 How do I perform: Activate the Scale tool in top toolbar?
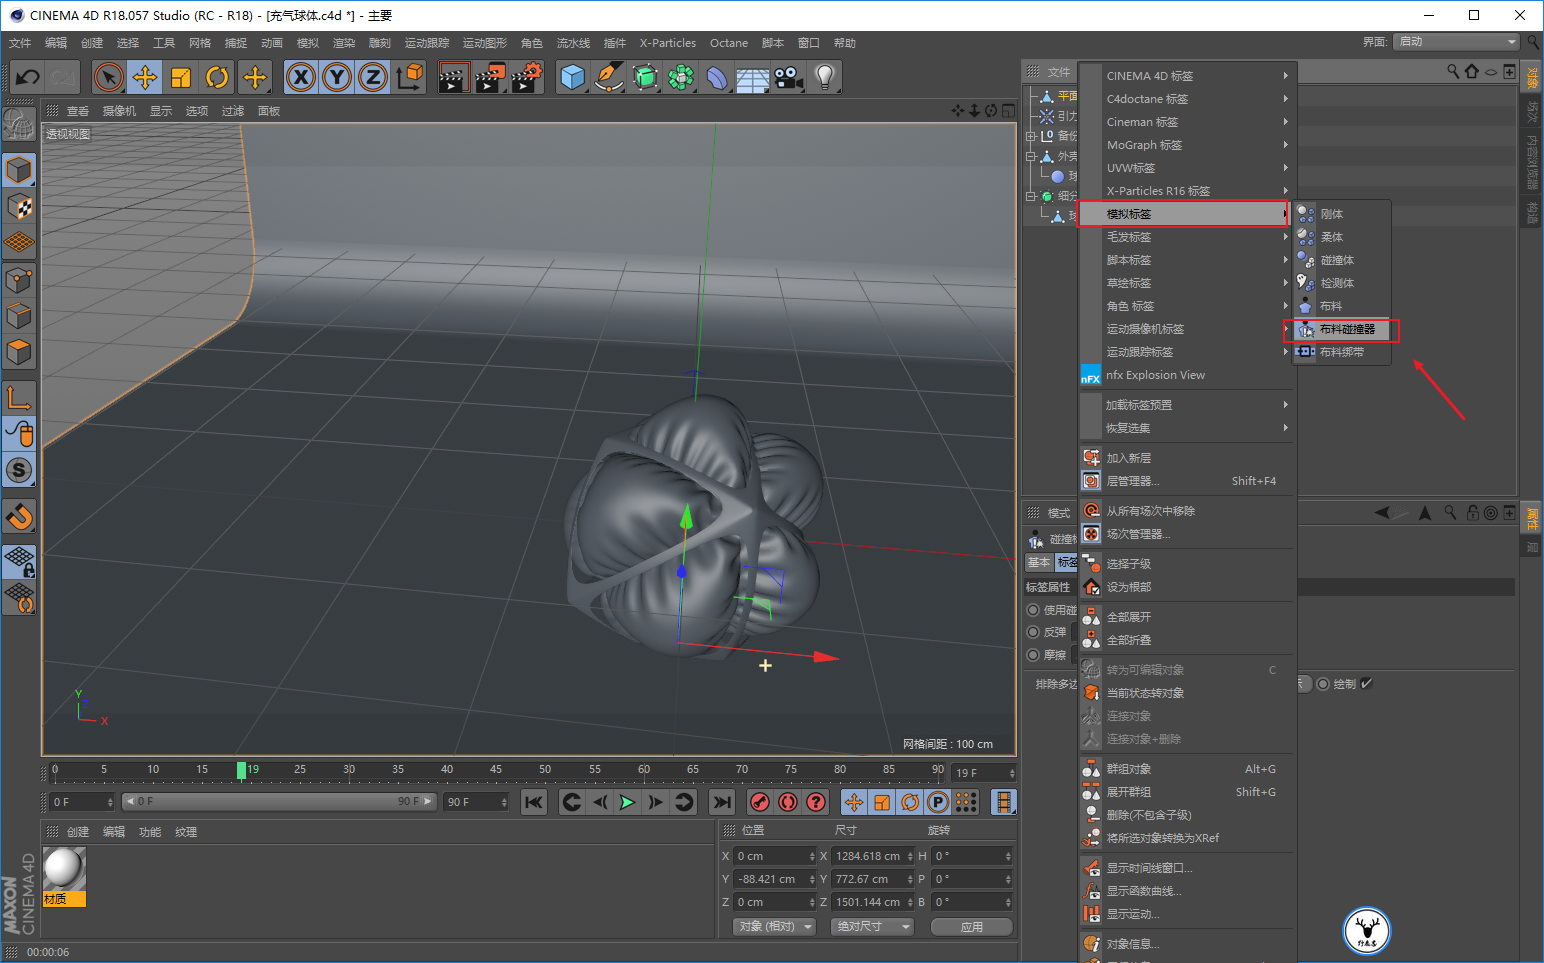(x=181, y=77)
